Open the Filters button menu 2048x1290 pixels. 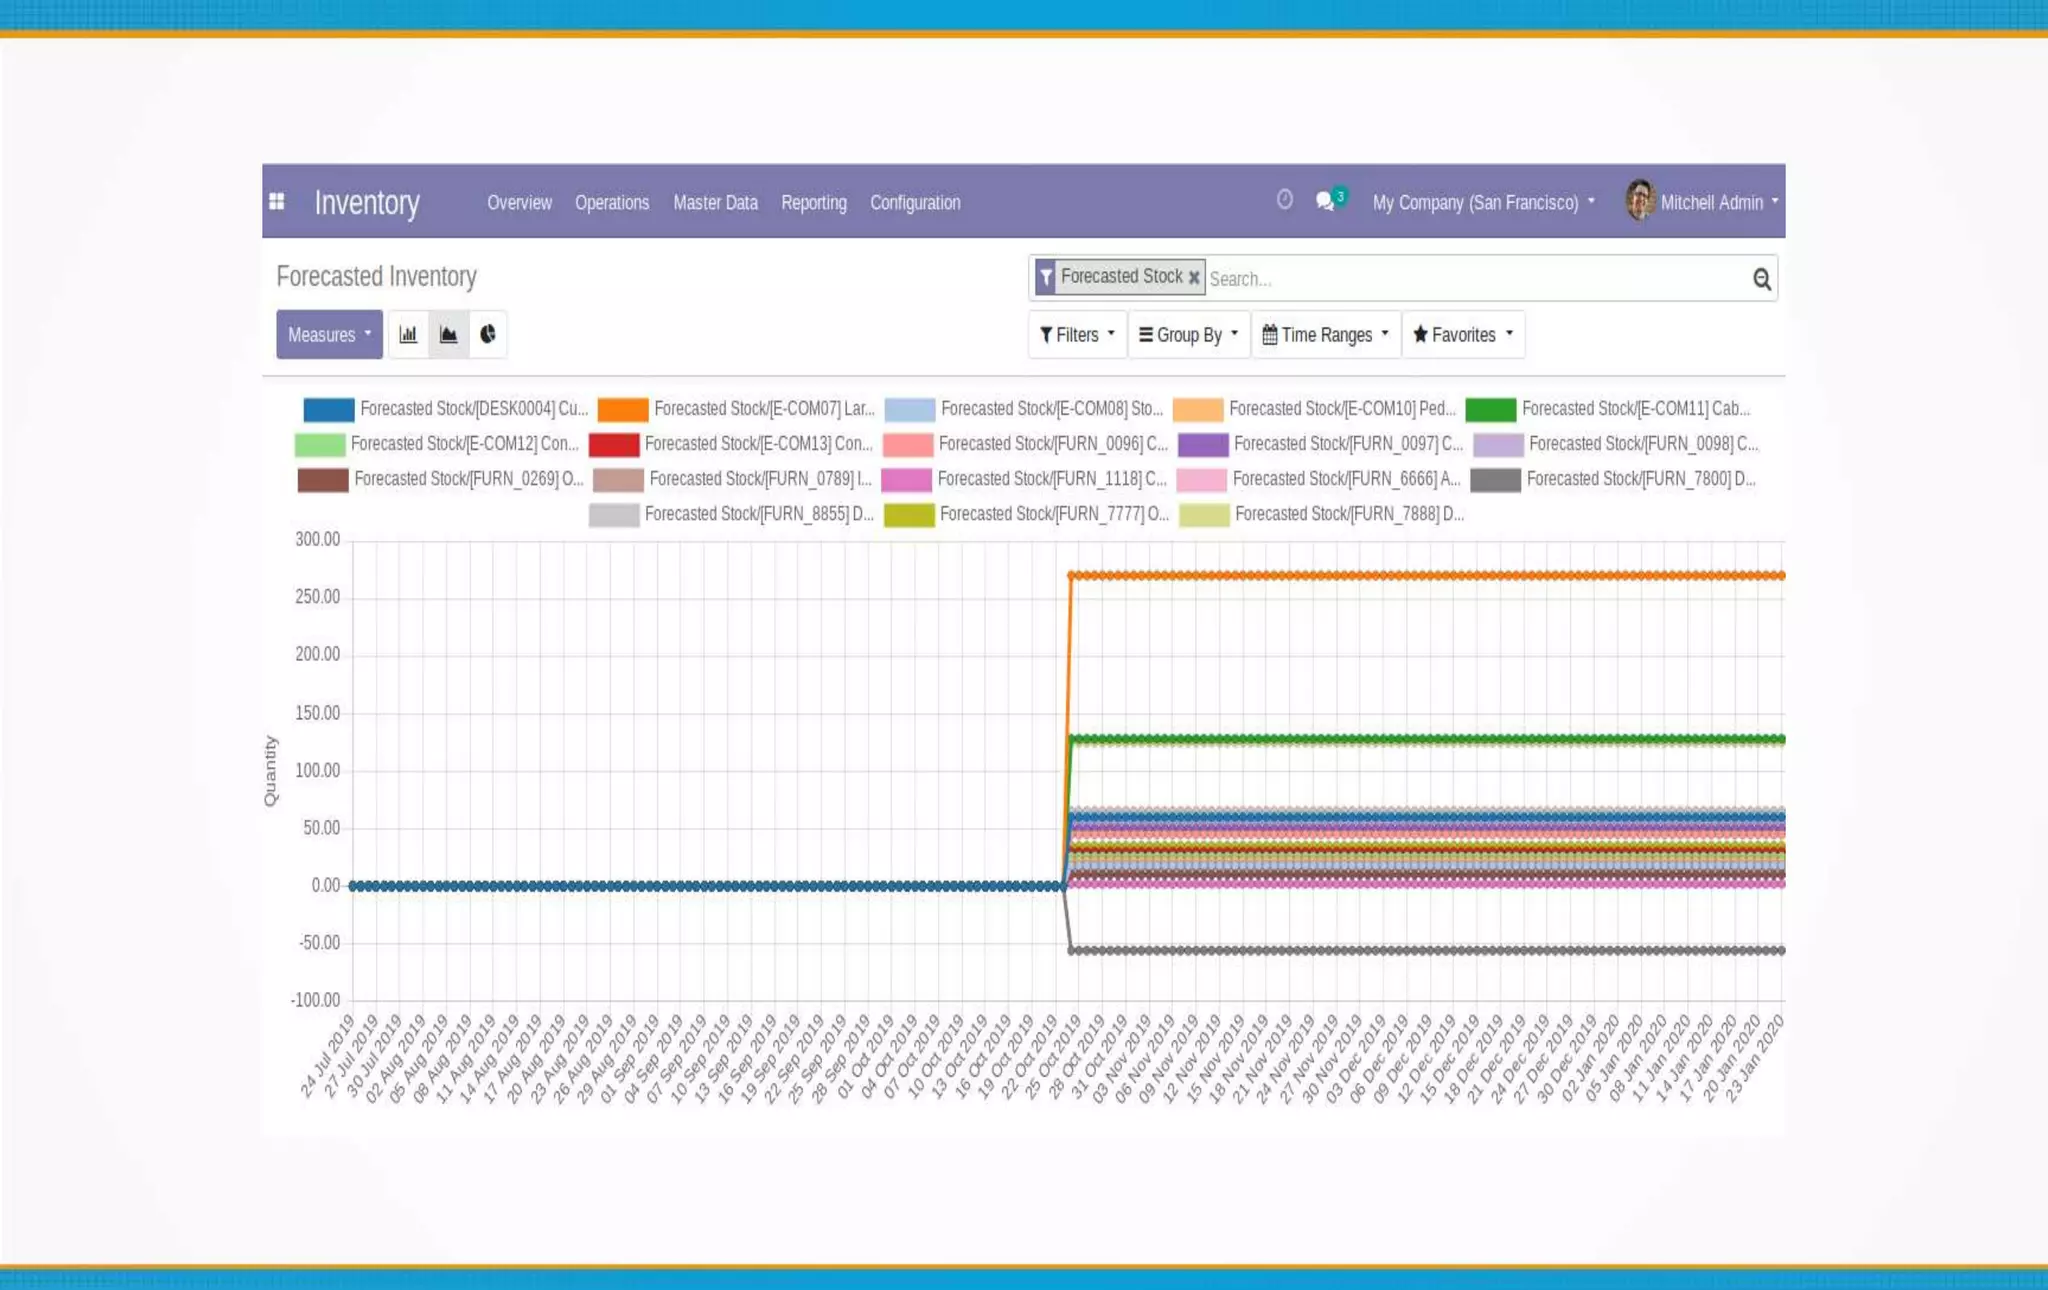(1076, 334)
